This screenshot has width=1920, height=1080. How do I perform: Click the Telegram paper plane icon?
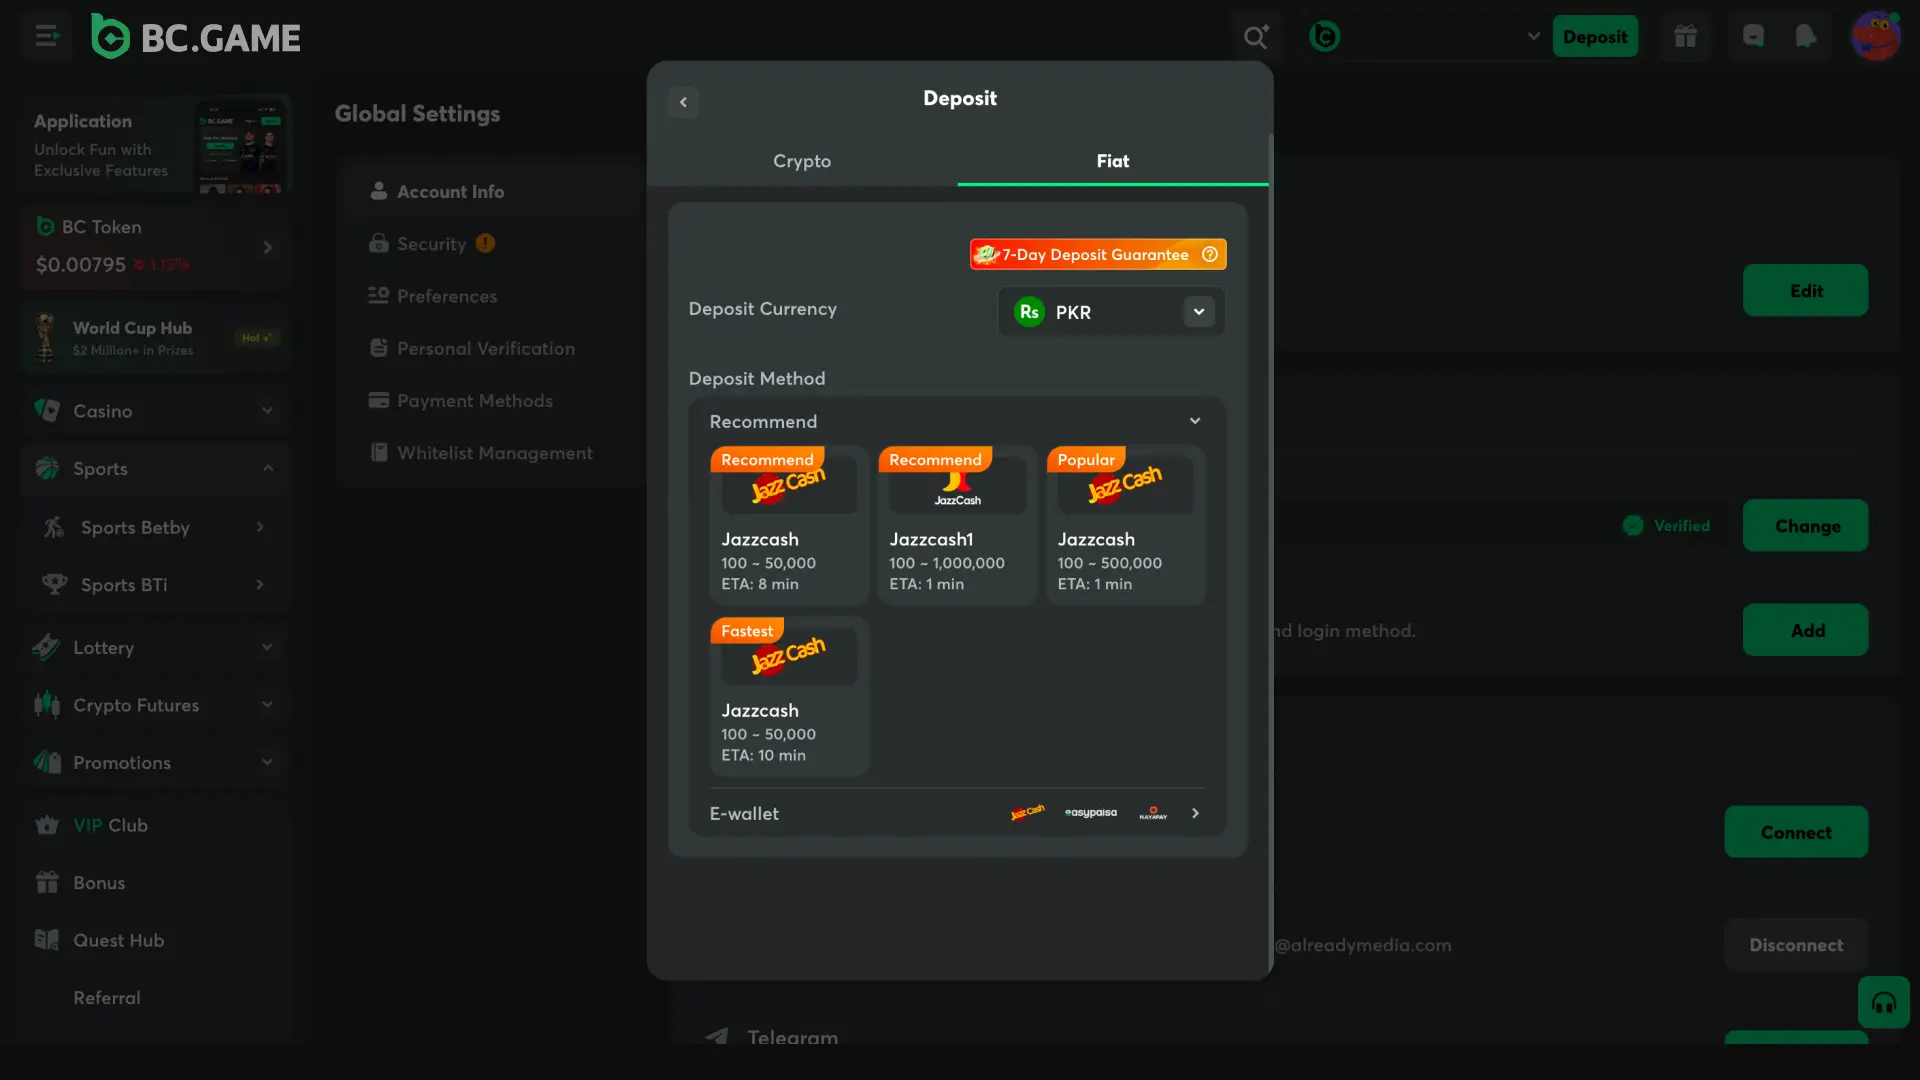point(717,1037)
